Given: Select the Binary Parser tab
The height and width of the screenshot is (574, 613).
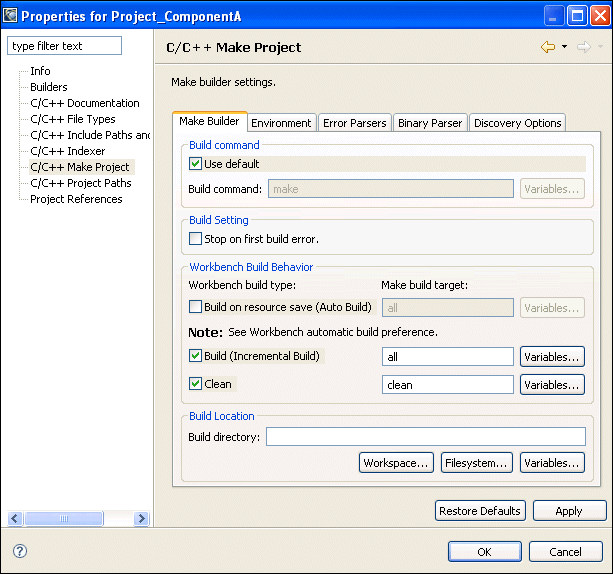Looking at the screenshot, I should point(430,123).
